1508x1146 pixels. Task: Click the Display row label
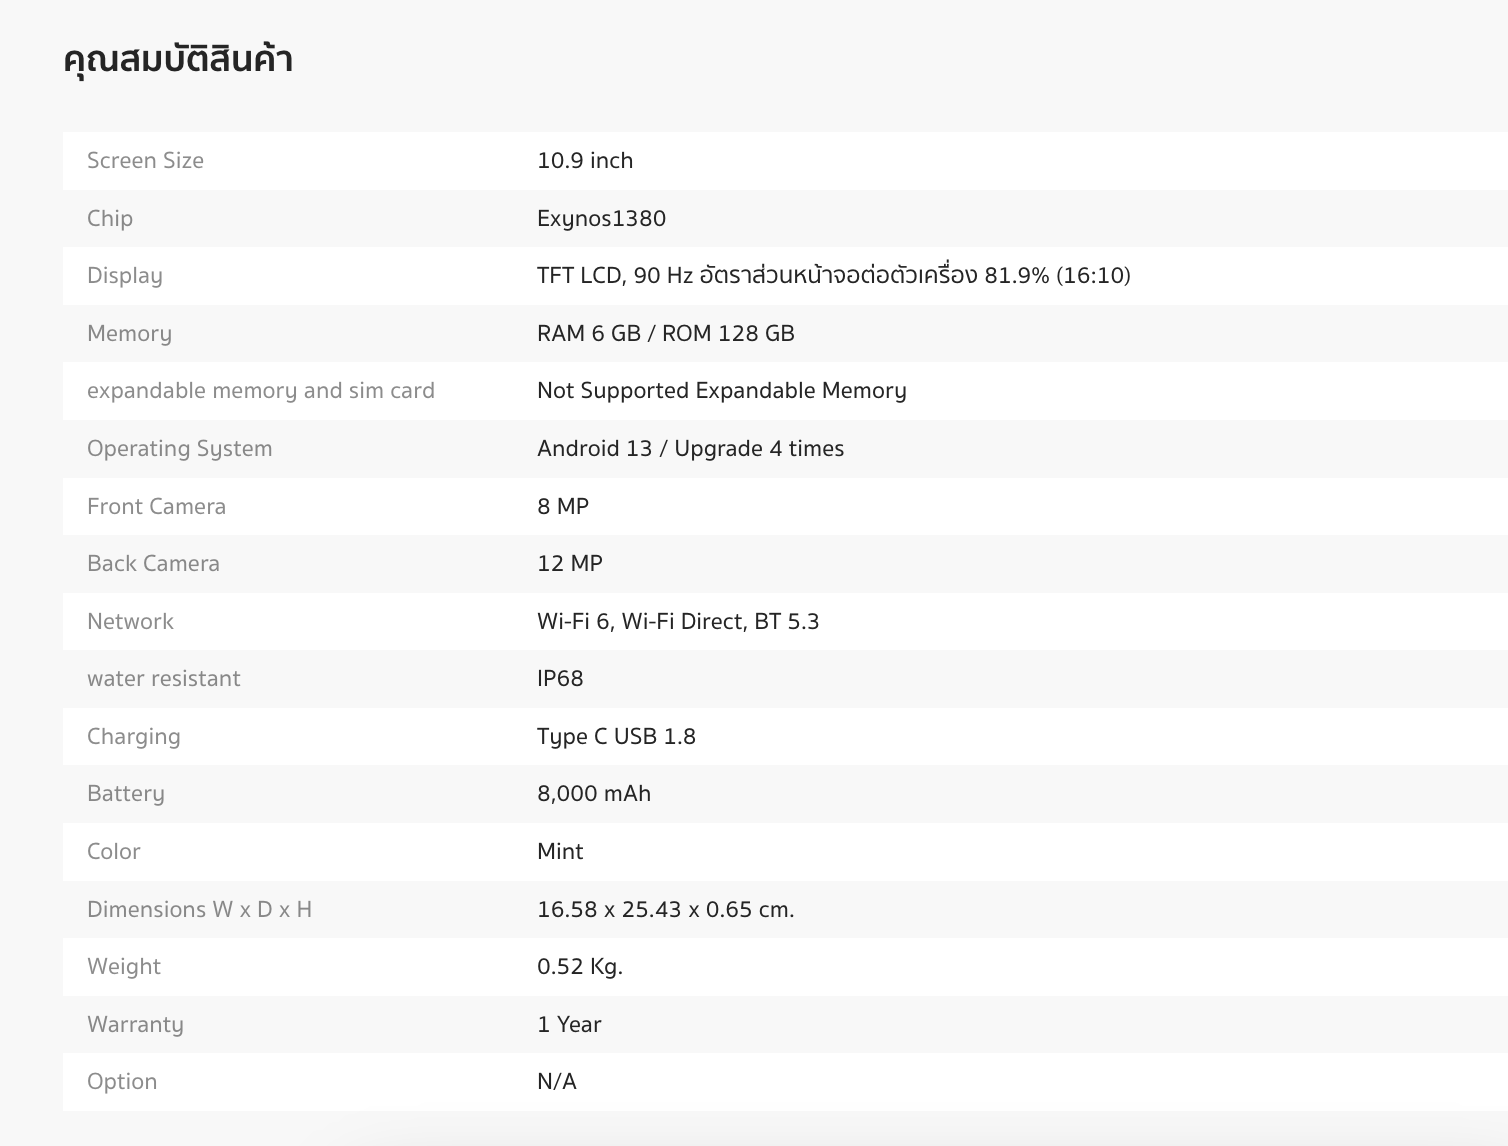(125, 276)
